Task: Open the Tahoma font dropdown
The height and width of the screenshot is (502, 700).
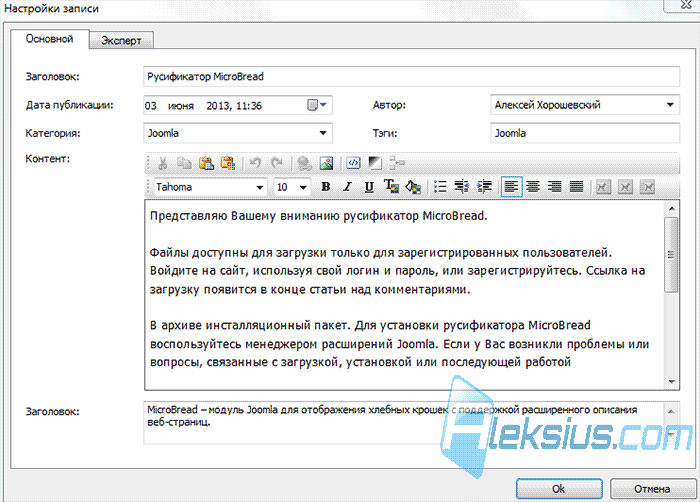Action: click(259, 188)
